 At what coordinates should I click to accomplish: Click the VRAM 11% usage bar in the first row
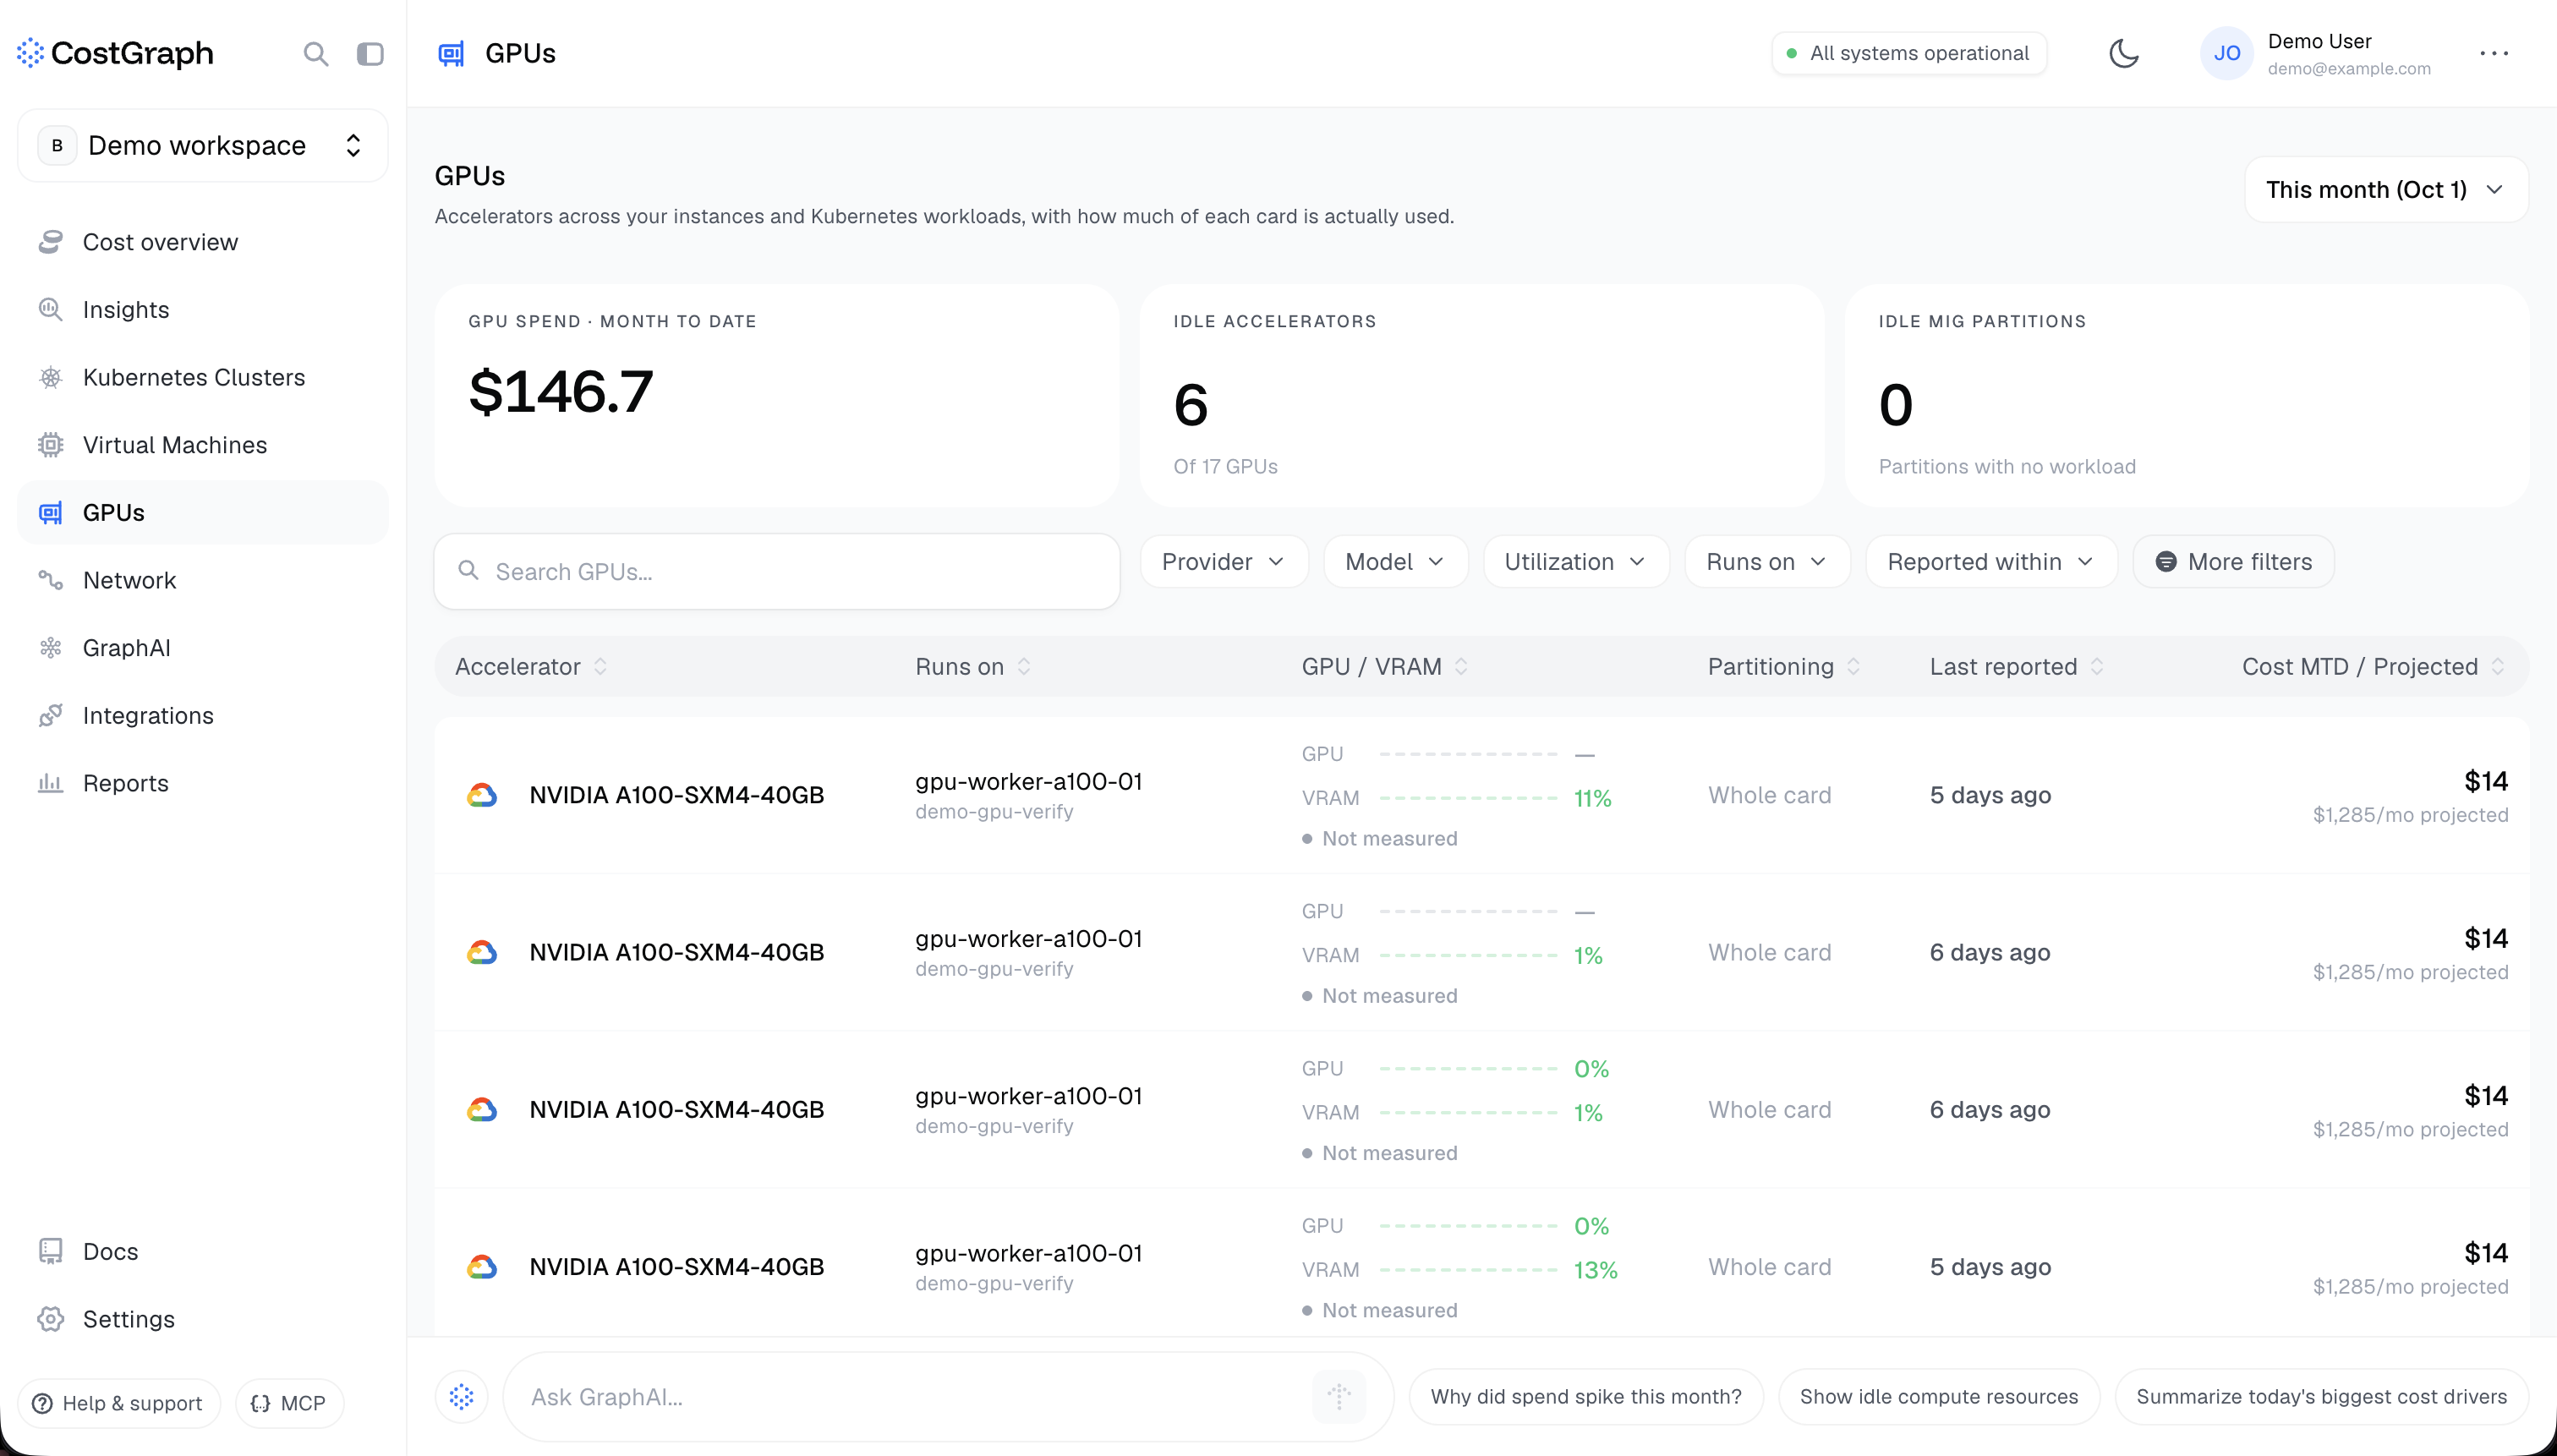[1468, 799]
